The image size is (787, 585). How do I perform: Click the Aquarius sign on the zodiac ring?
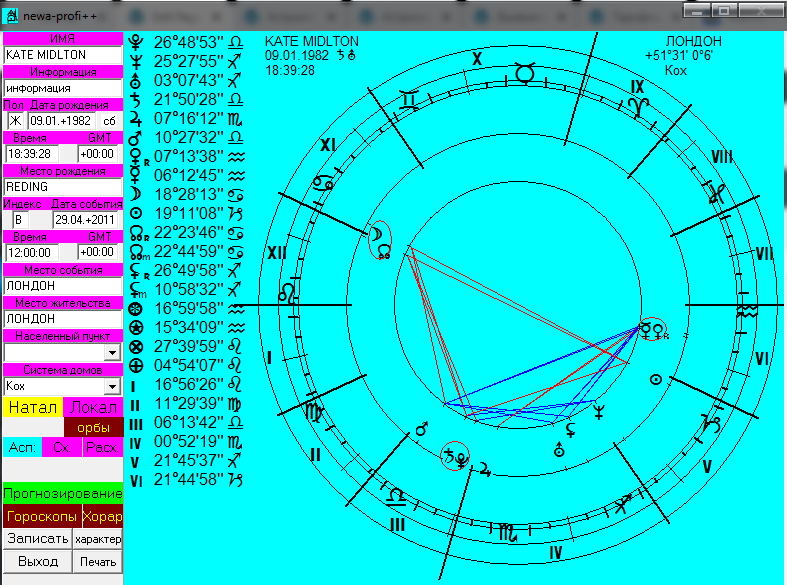point(747,312)
